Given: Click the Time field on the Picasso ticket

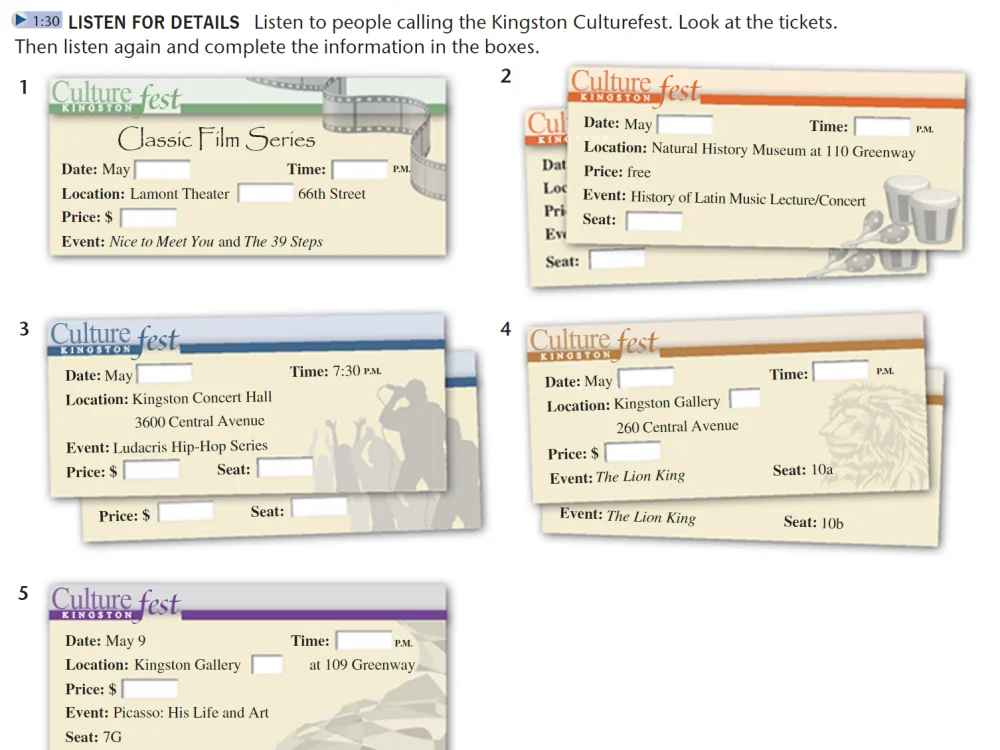Looking at the screenshot, I should (x=363, y=641).
